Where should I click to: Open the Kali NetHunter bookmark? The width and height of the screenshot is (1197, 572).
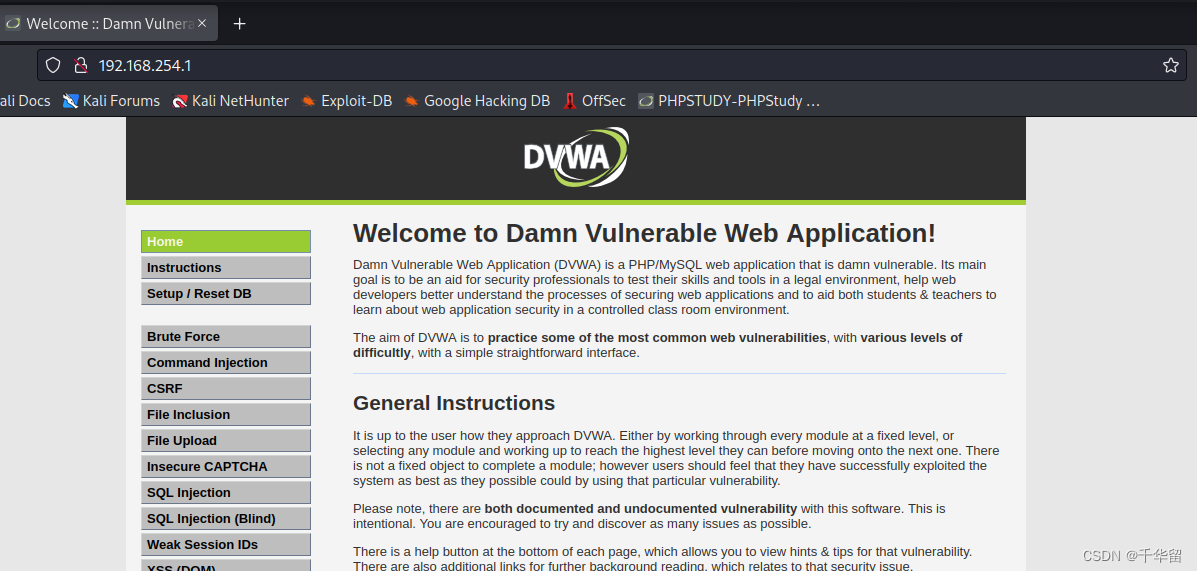click(231, 101)
